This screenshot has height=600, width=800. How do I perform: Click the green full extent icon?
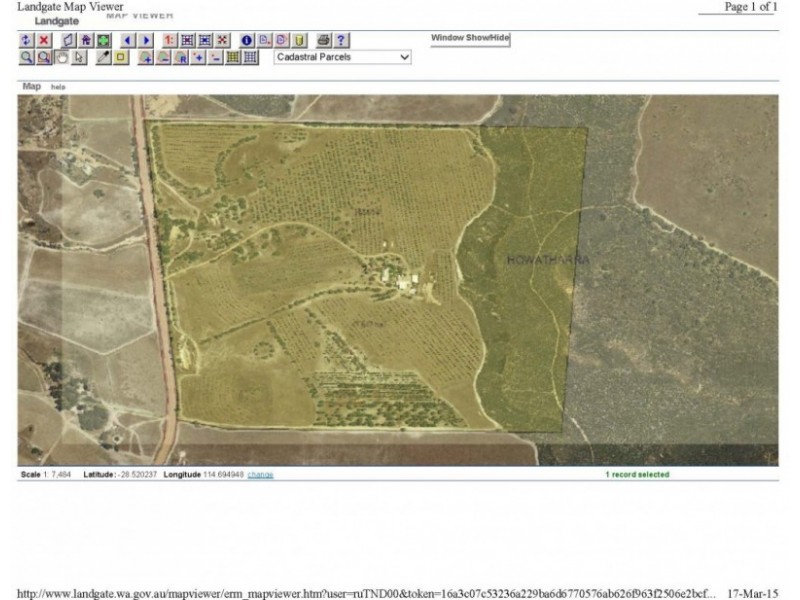coord(104,40)
